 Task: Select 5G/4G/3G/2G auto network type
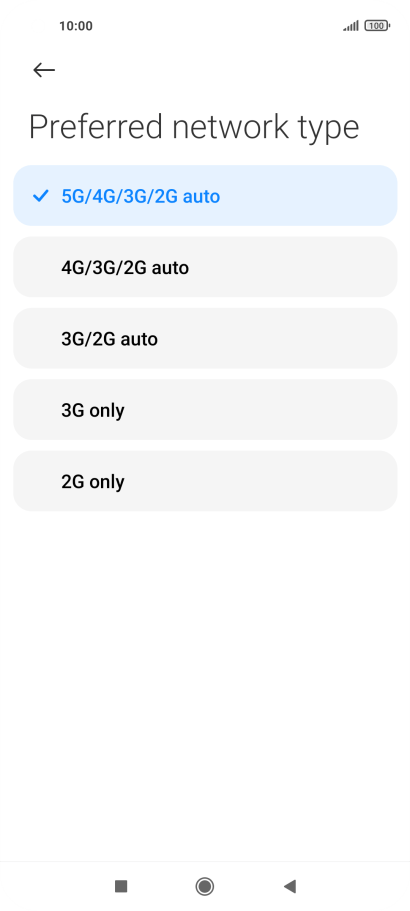click(205, 196)
